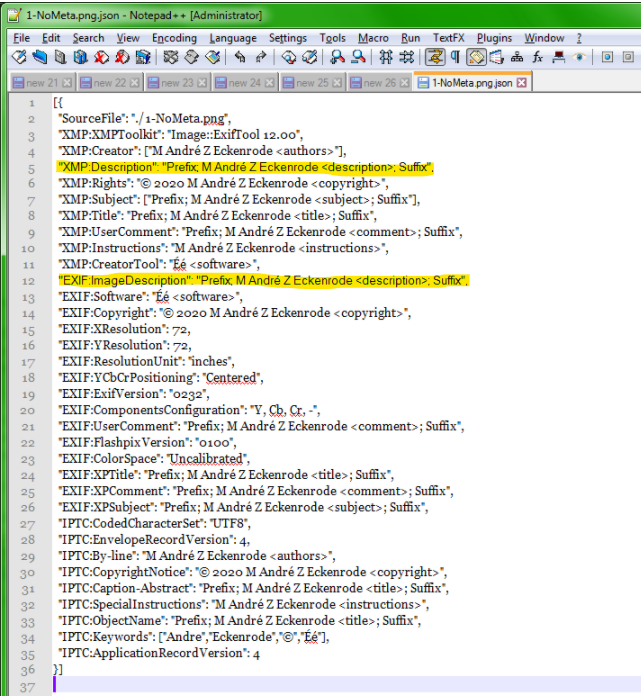Open the TextFX menu
Viewport: 641px width, 696px height.
448,38
